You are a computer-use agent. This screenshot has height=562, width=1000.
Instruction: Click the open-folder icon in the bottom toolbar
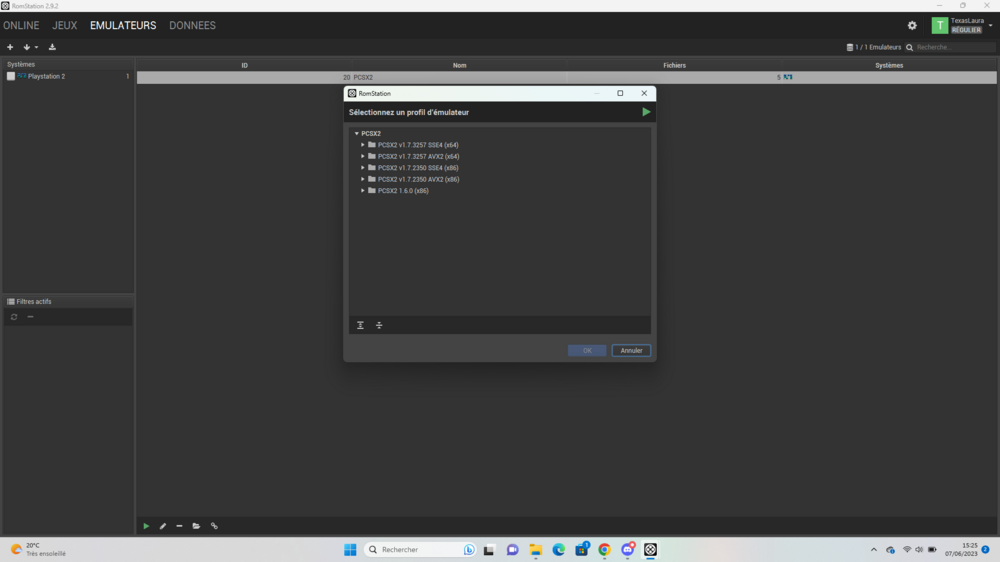coord(196,526)
